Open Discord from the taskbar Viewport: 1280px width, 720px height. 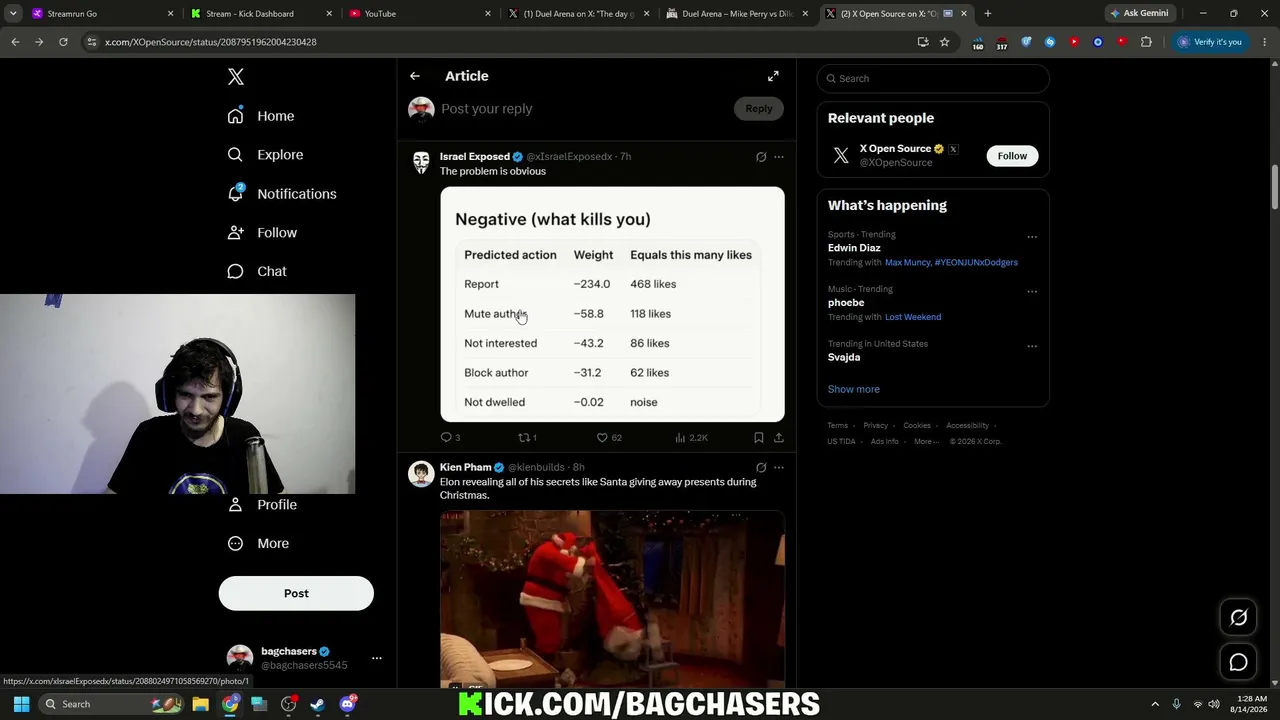coord(347,704)
